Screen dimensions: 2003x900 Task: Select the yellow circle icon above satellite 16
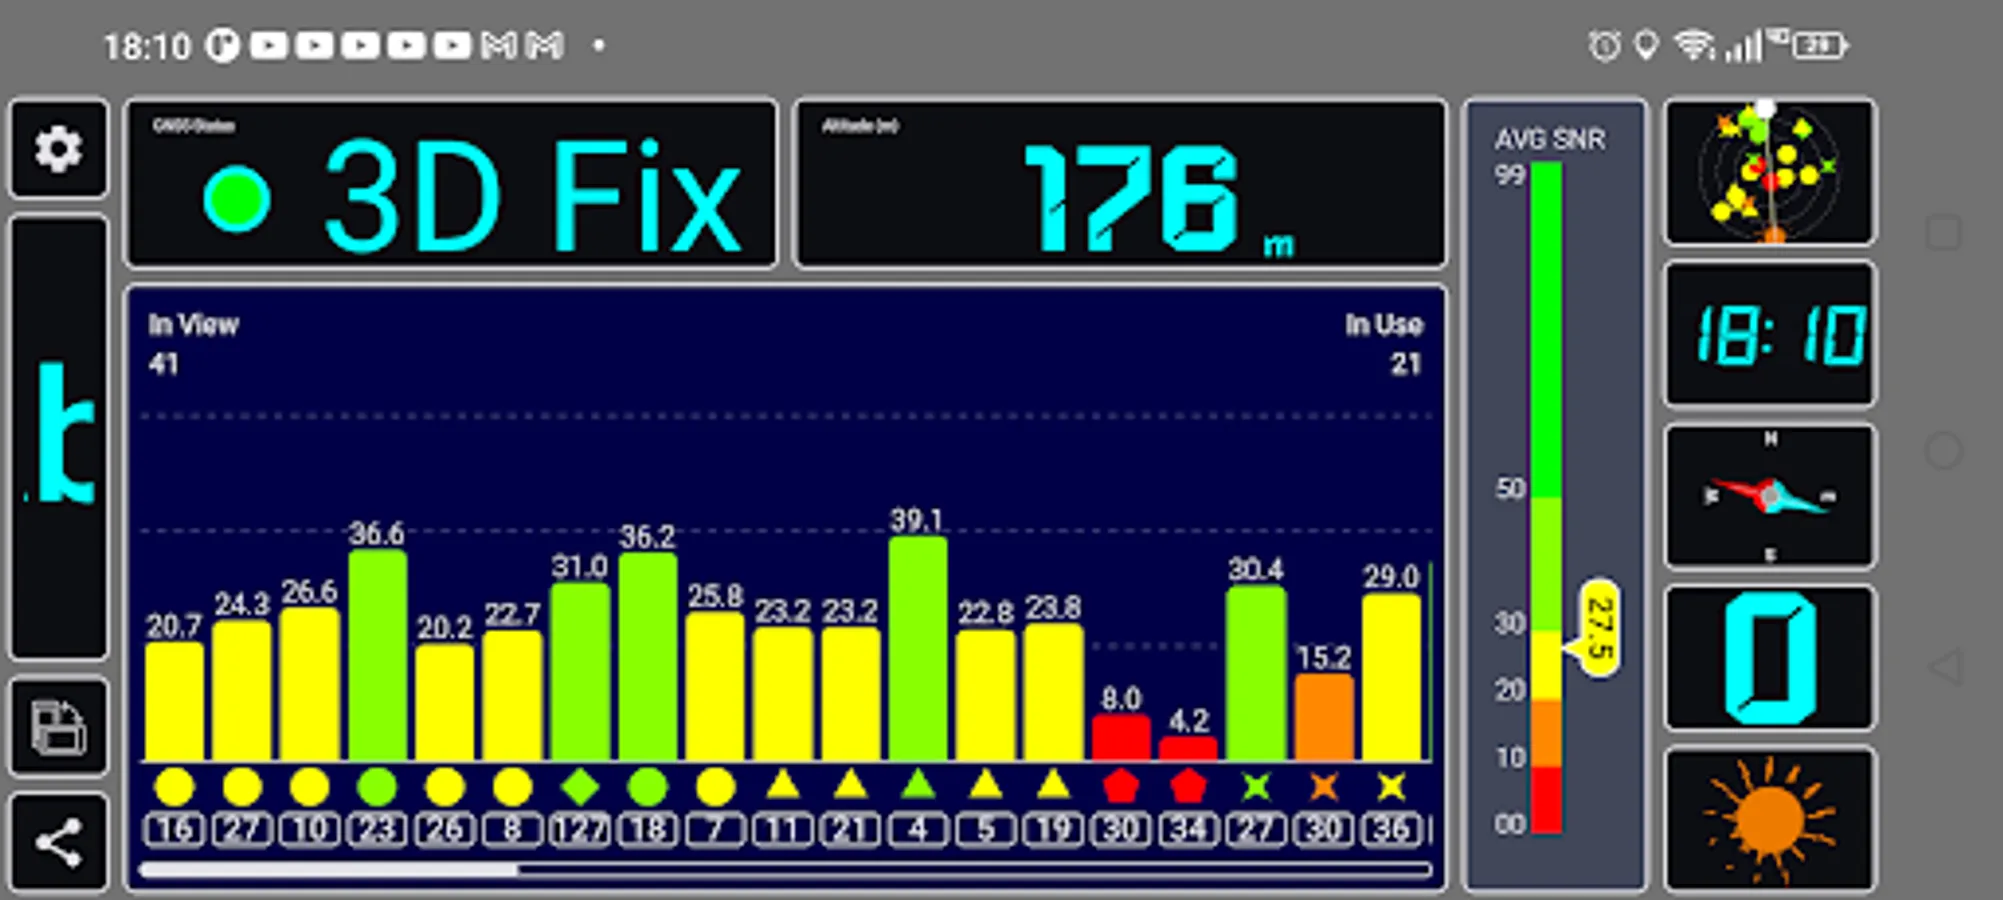[x=175, y=787]
